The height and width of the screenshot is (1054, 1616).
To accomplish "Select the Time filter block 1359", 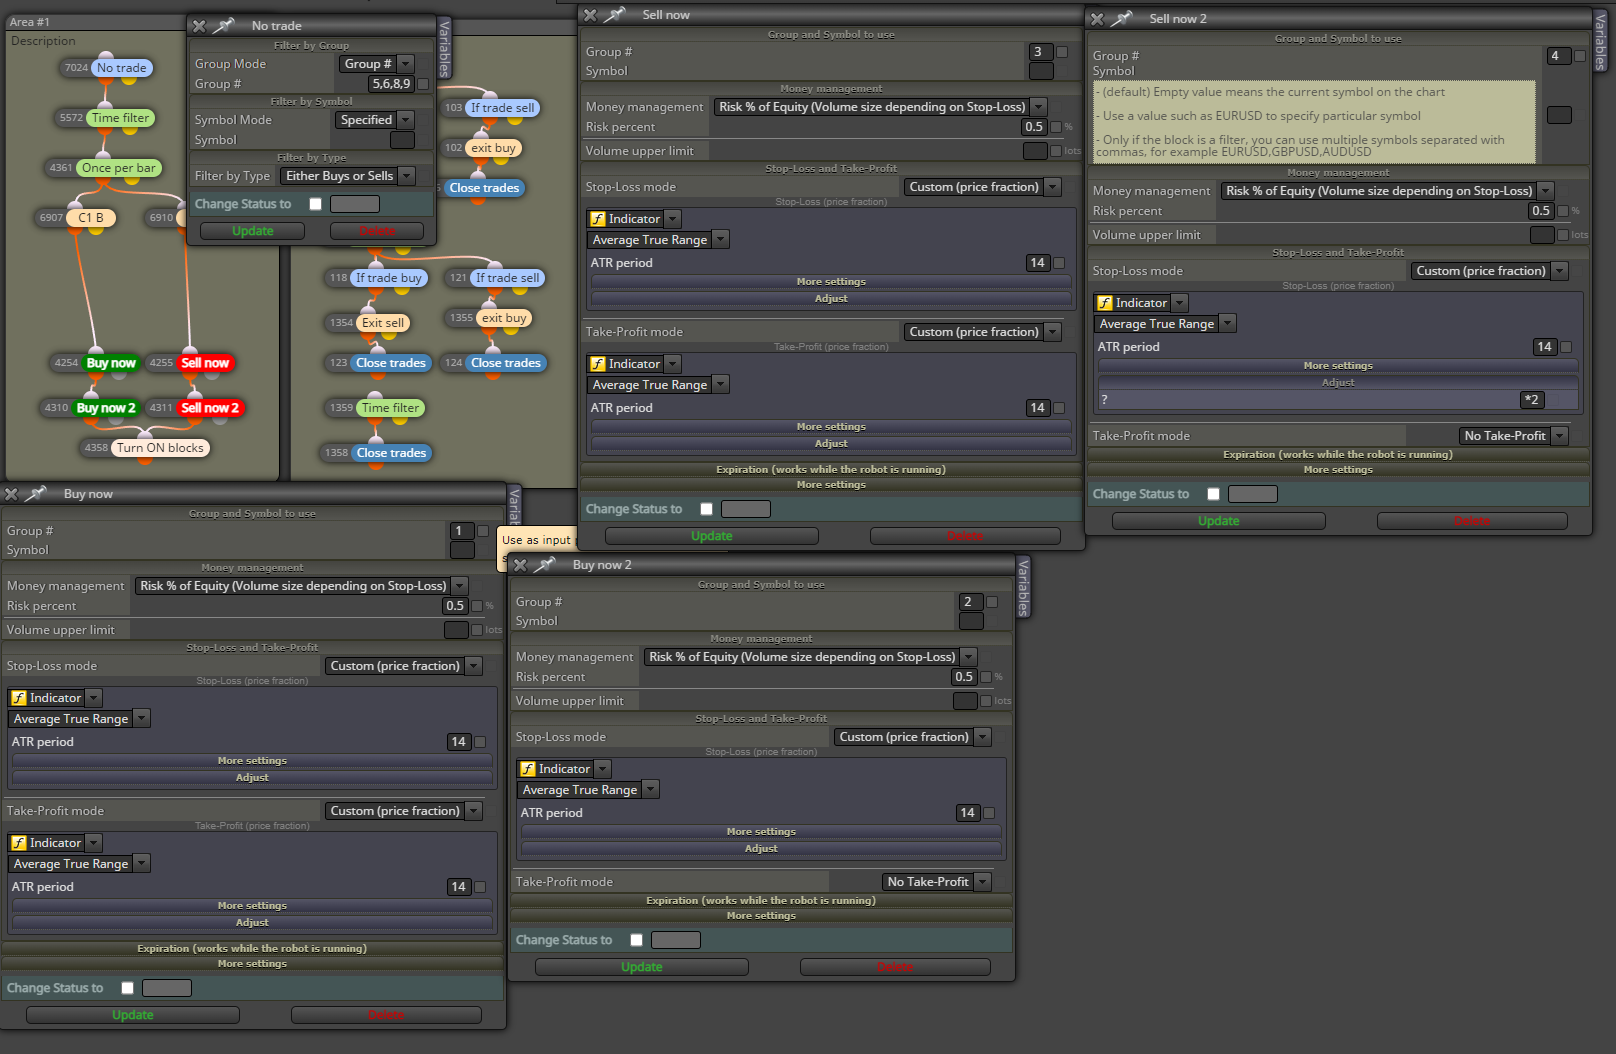I will tap(391, 408).
